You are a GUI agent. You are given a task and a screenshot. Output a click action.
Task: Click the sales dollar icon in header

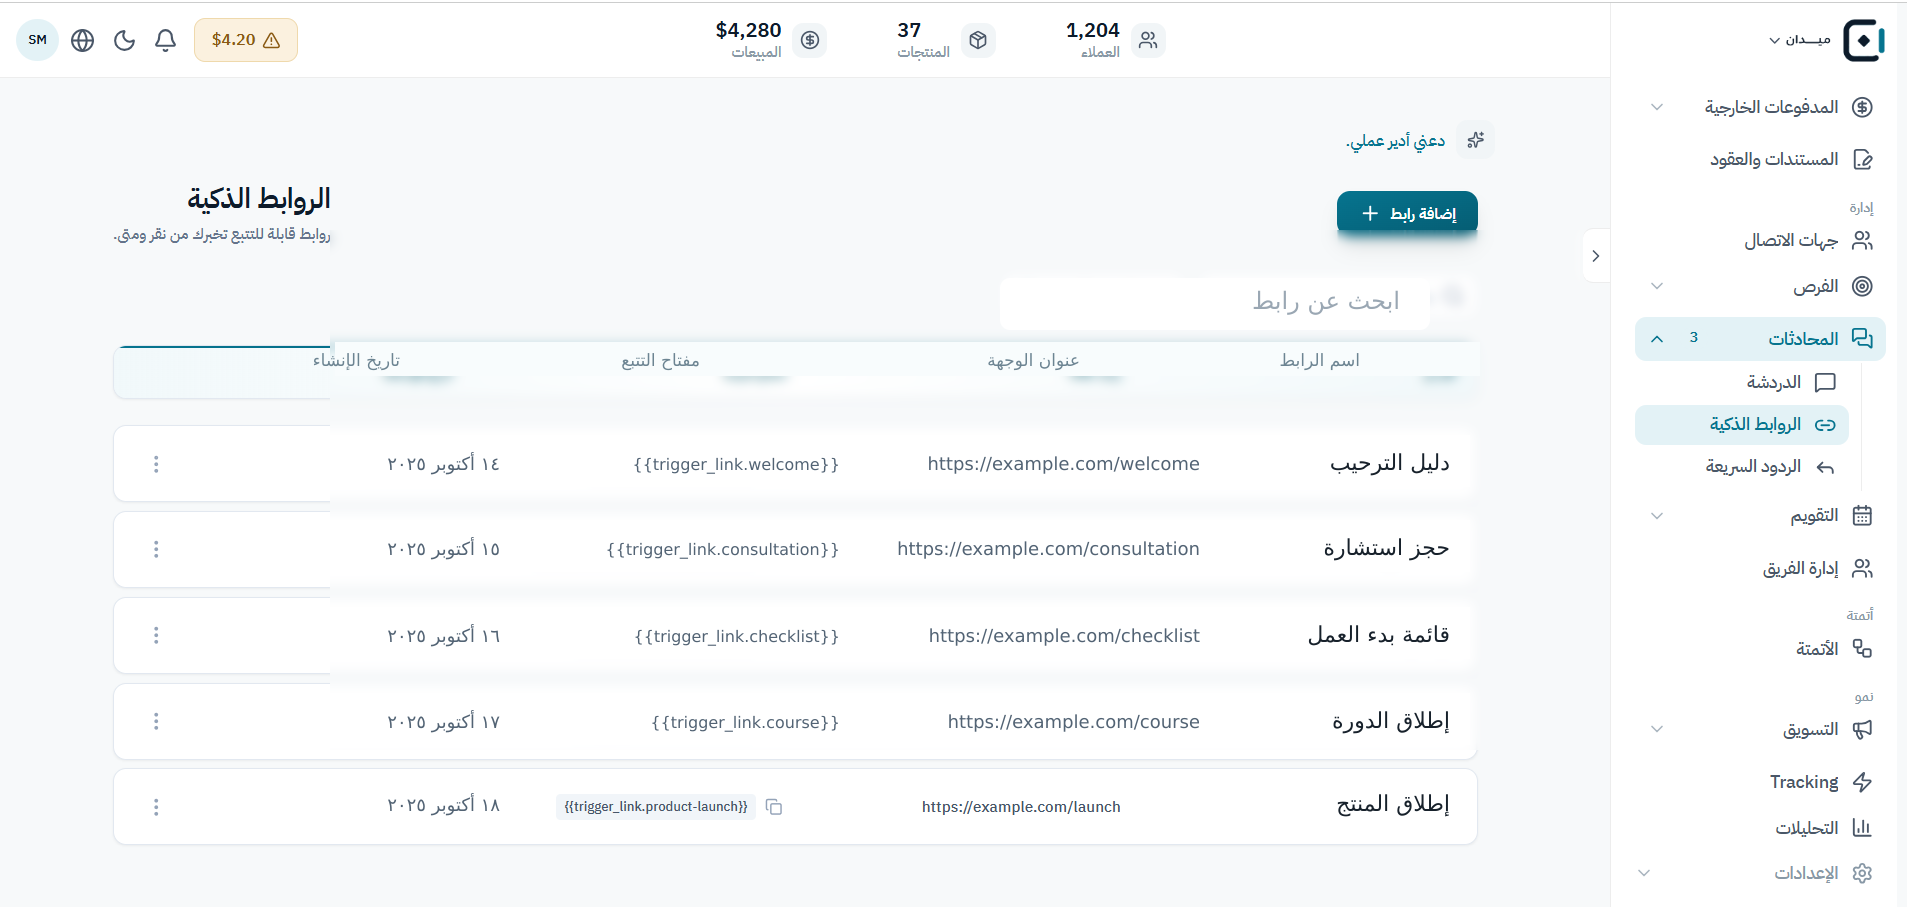pos(810,40)
